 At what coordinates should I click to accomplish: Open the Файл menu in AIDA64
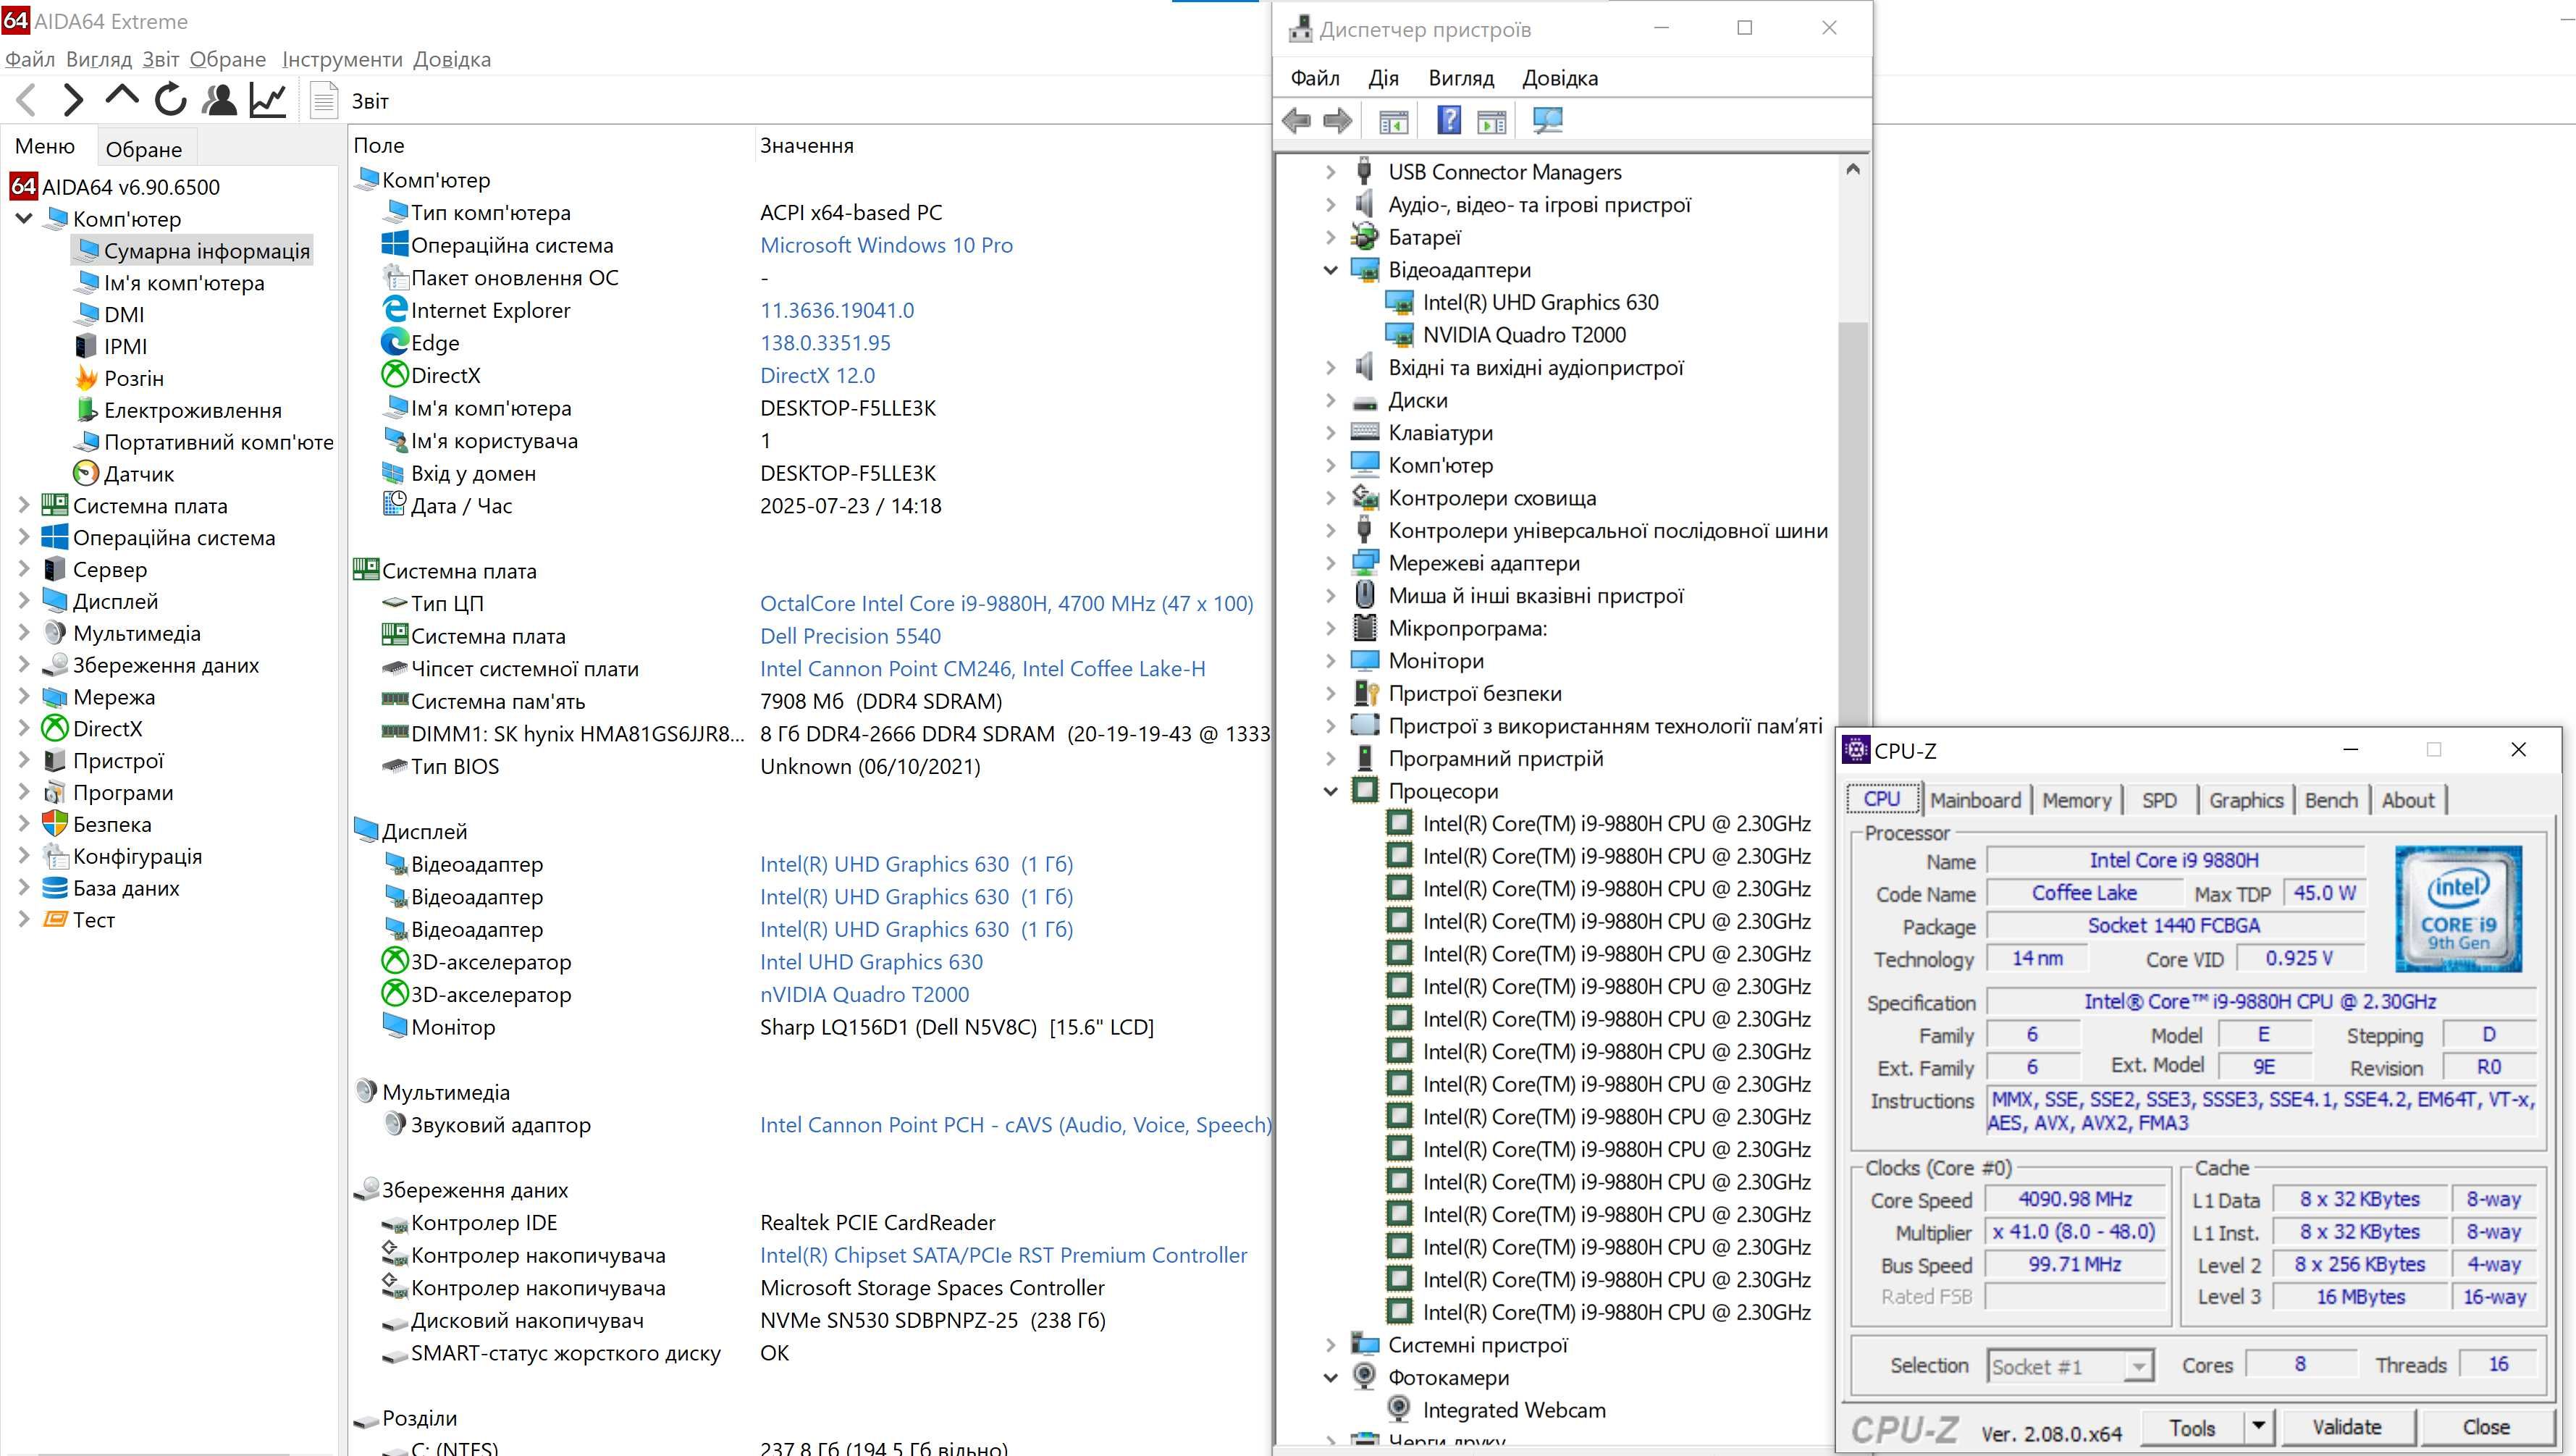[29, 59]
